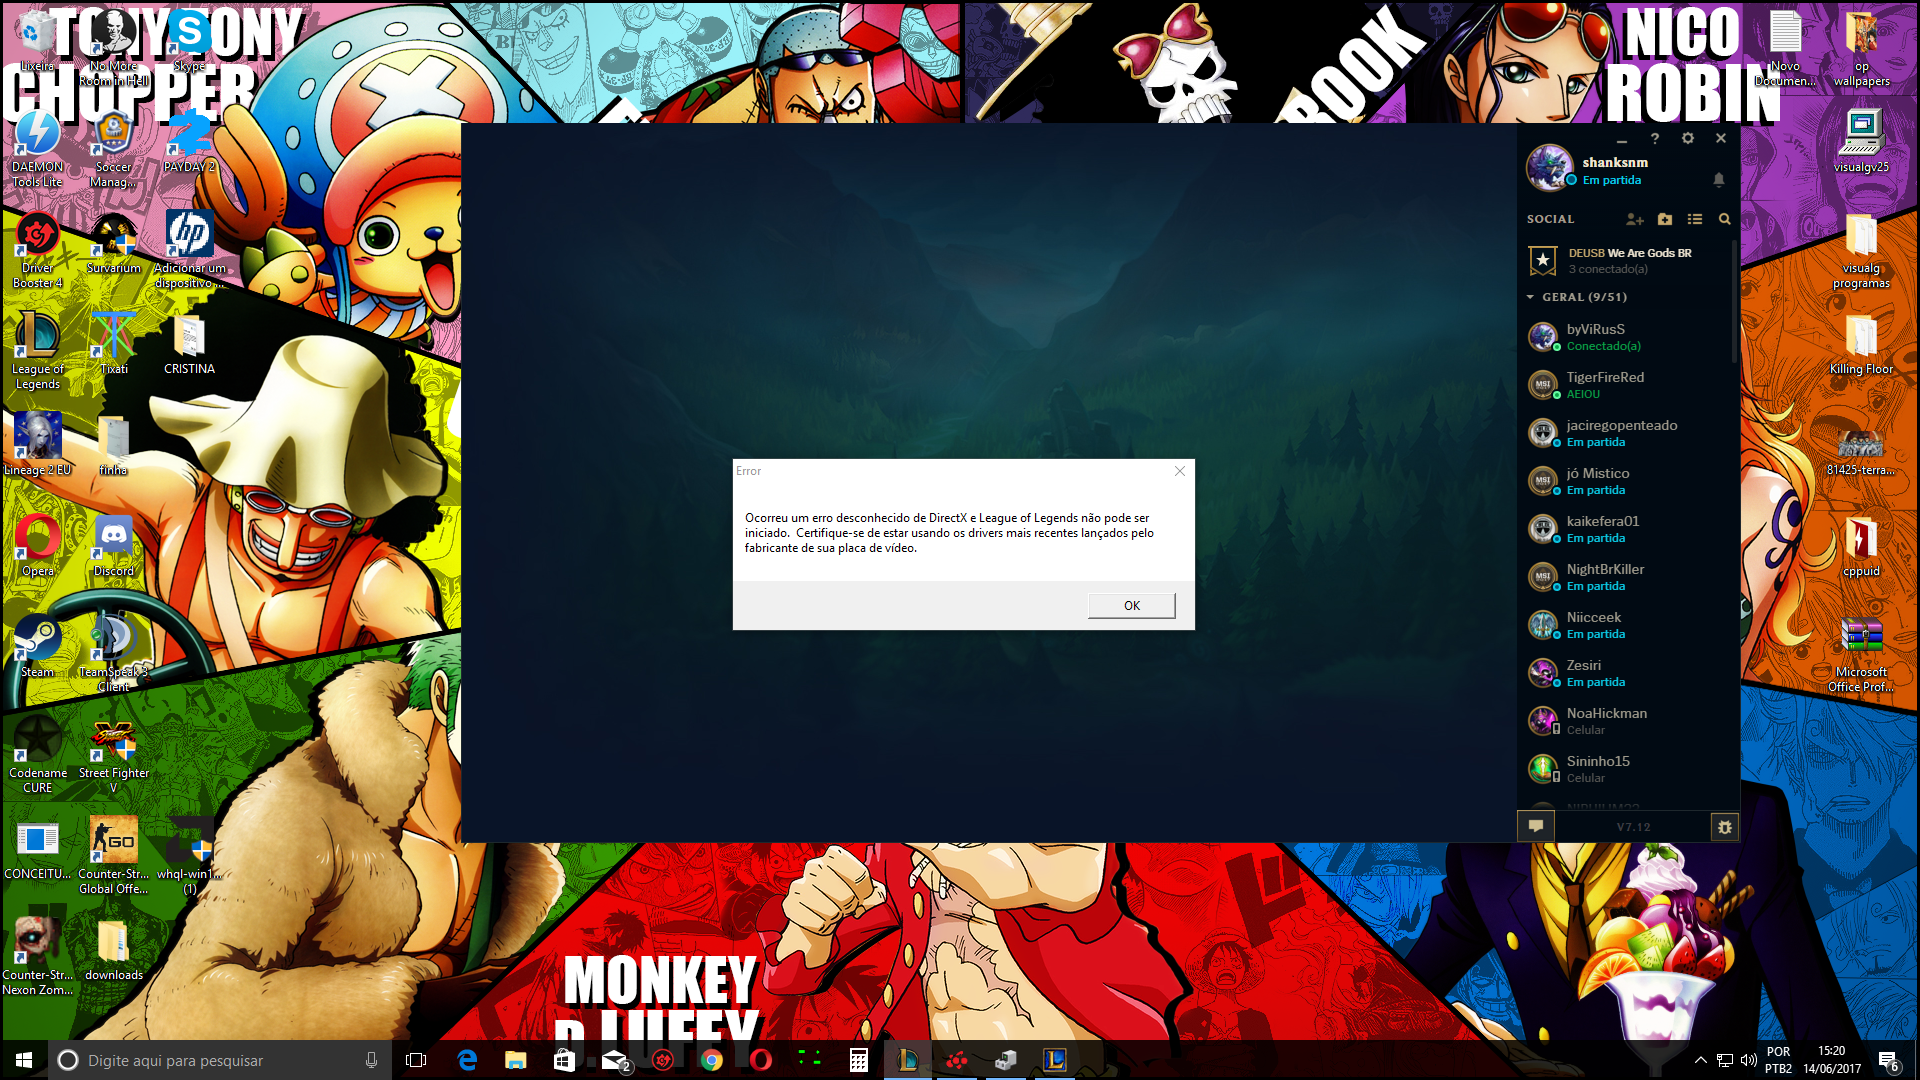Screen dimensions: 1920x1080
Task: Open the DEUSB We Are Gods BR club
Action: pos(1625,261)
